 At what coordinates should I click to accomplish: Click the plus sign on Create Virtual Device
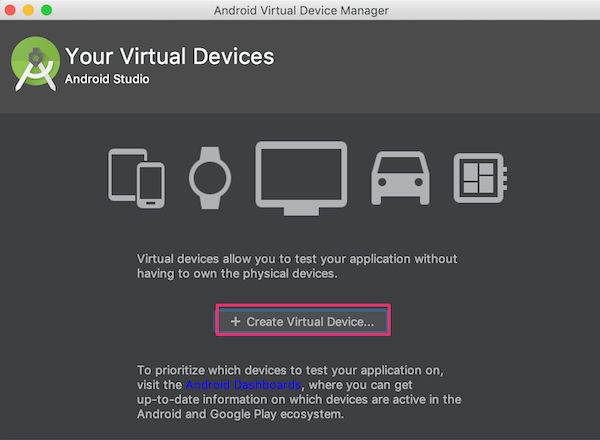click(236, 322)
